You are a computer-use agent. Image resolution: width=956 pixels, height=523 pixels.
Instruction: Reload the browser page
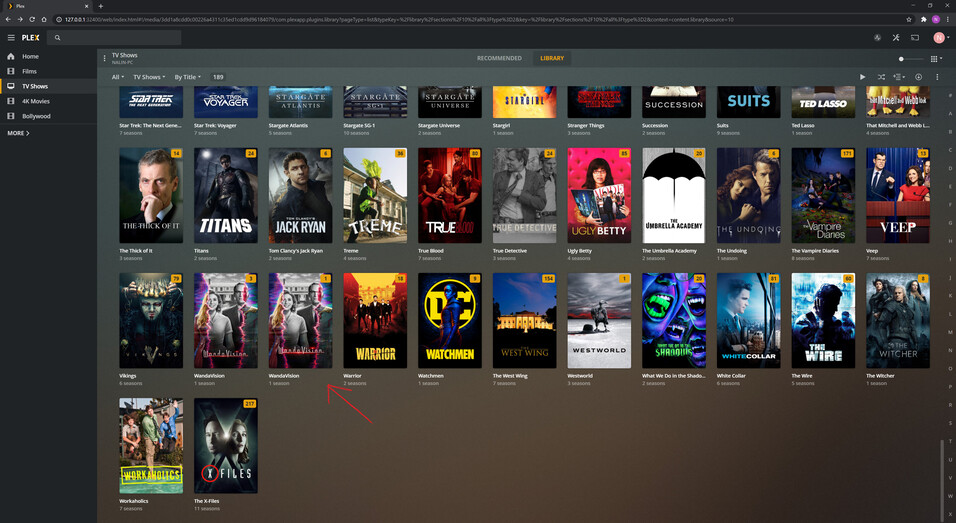coord(32,20)
